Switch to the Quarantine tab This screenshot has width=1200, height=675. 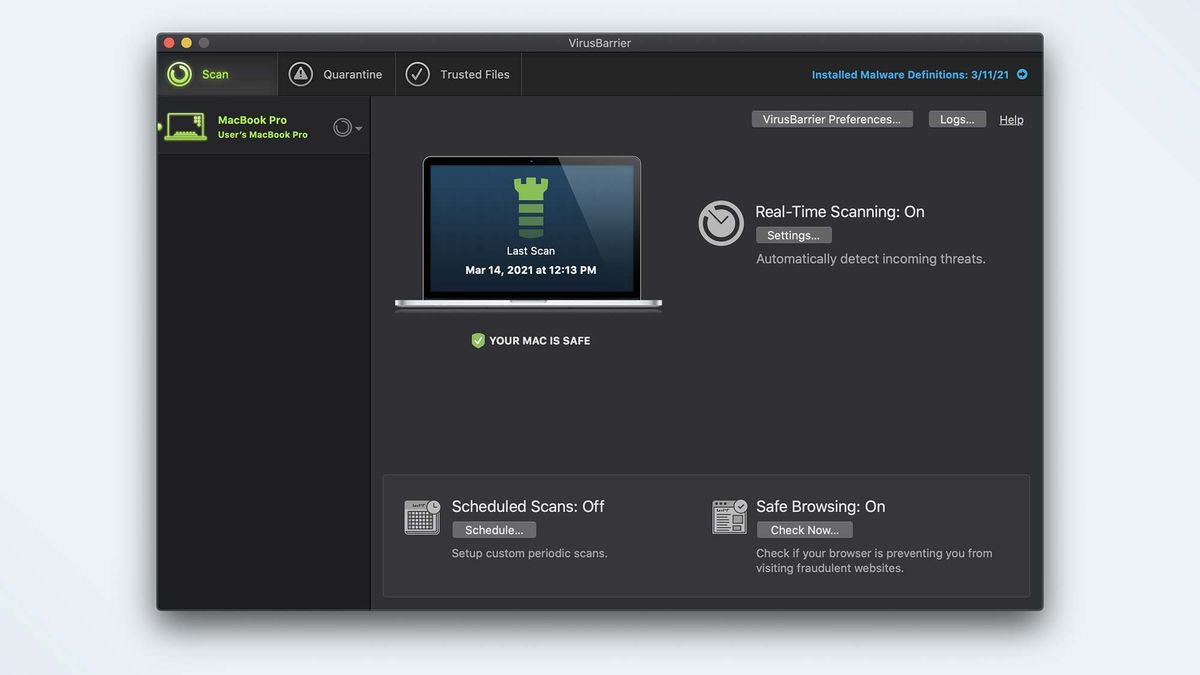[337, 73]
